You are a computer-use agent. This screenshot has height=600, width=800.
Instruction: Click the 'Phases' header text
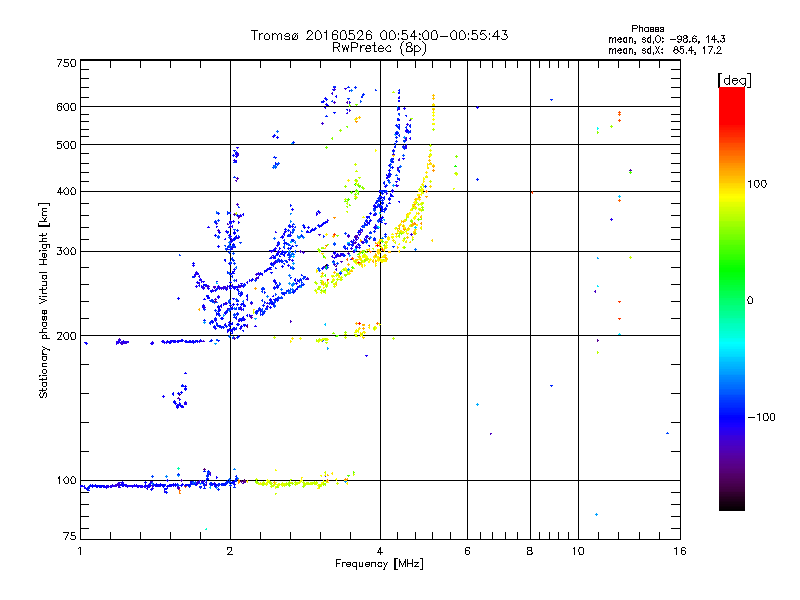click(x=647, y=29)
